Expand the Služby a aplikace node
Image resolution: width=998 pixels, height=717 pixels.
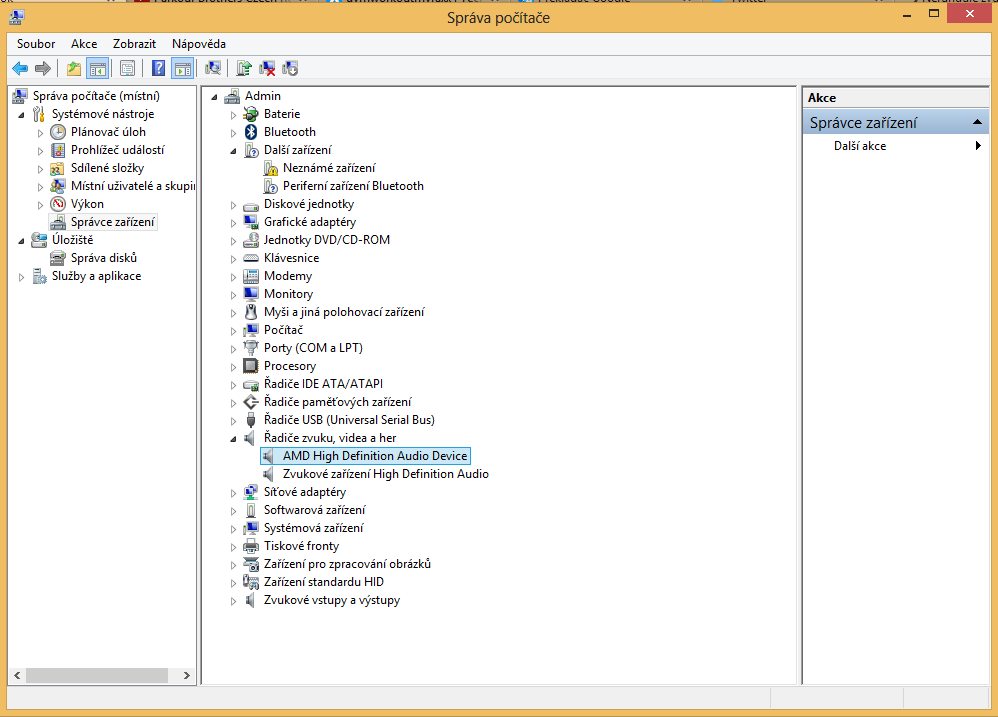(22, 277)
